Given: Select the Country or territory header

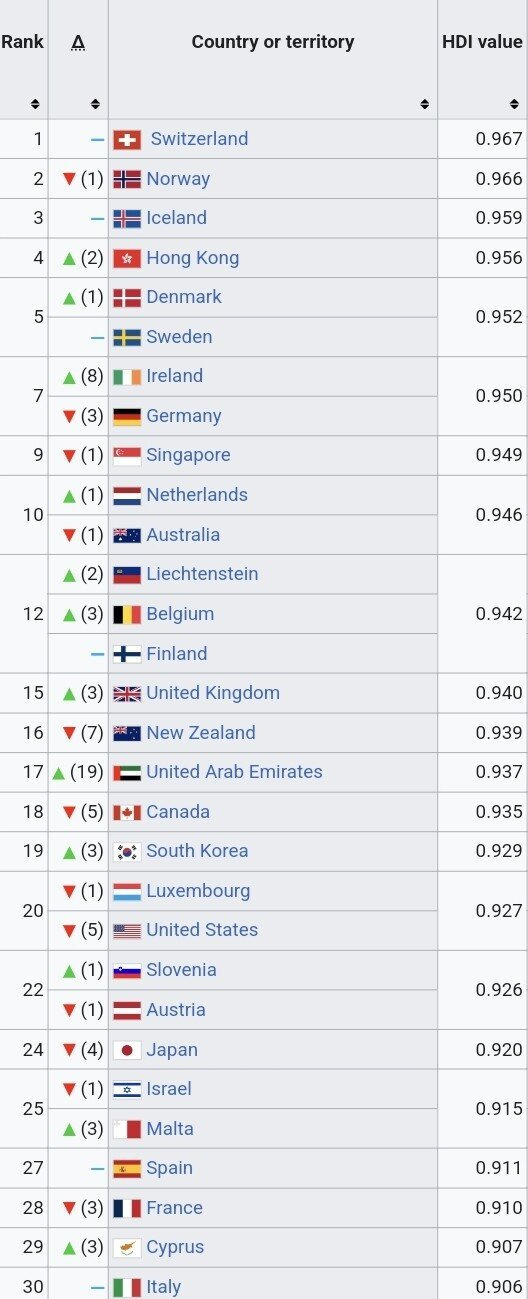Looking at the screenshot, I should (x=273, y=42).
